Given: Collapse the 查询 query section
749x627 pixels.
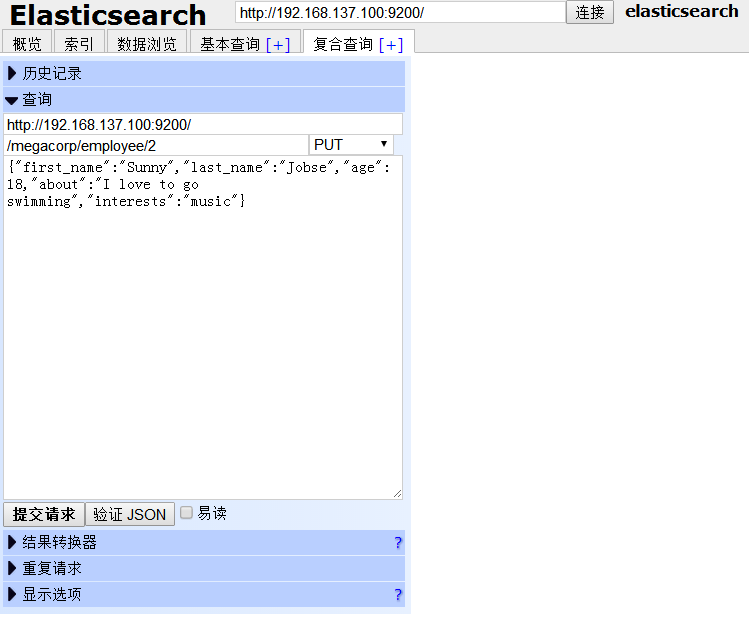Looking at the screenshot, I should (204, 99).
